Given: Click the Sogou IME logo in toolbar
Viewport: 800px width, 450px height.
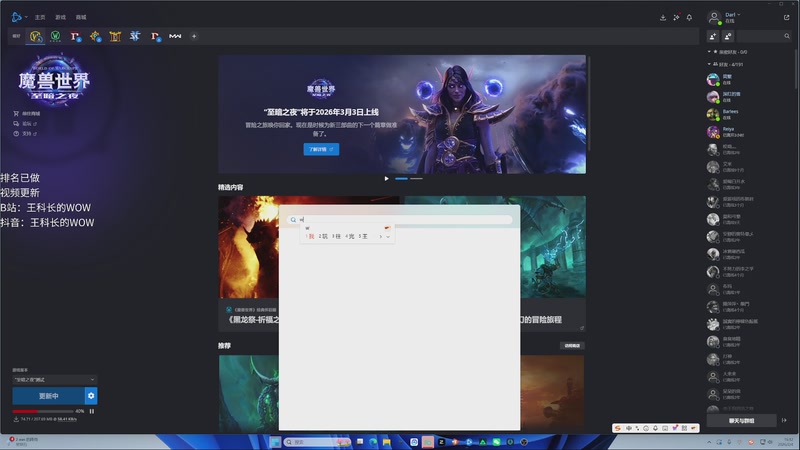Looking at the screenshot, I should [x=618, y=428].
